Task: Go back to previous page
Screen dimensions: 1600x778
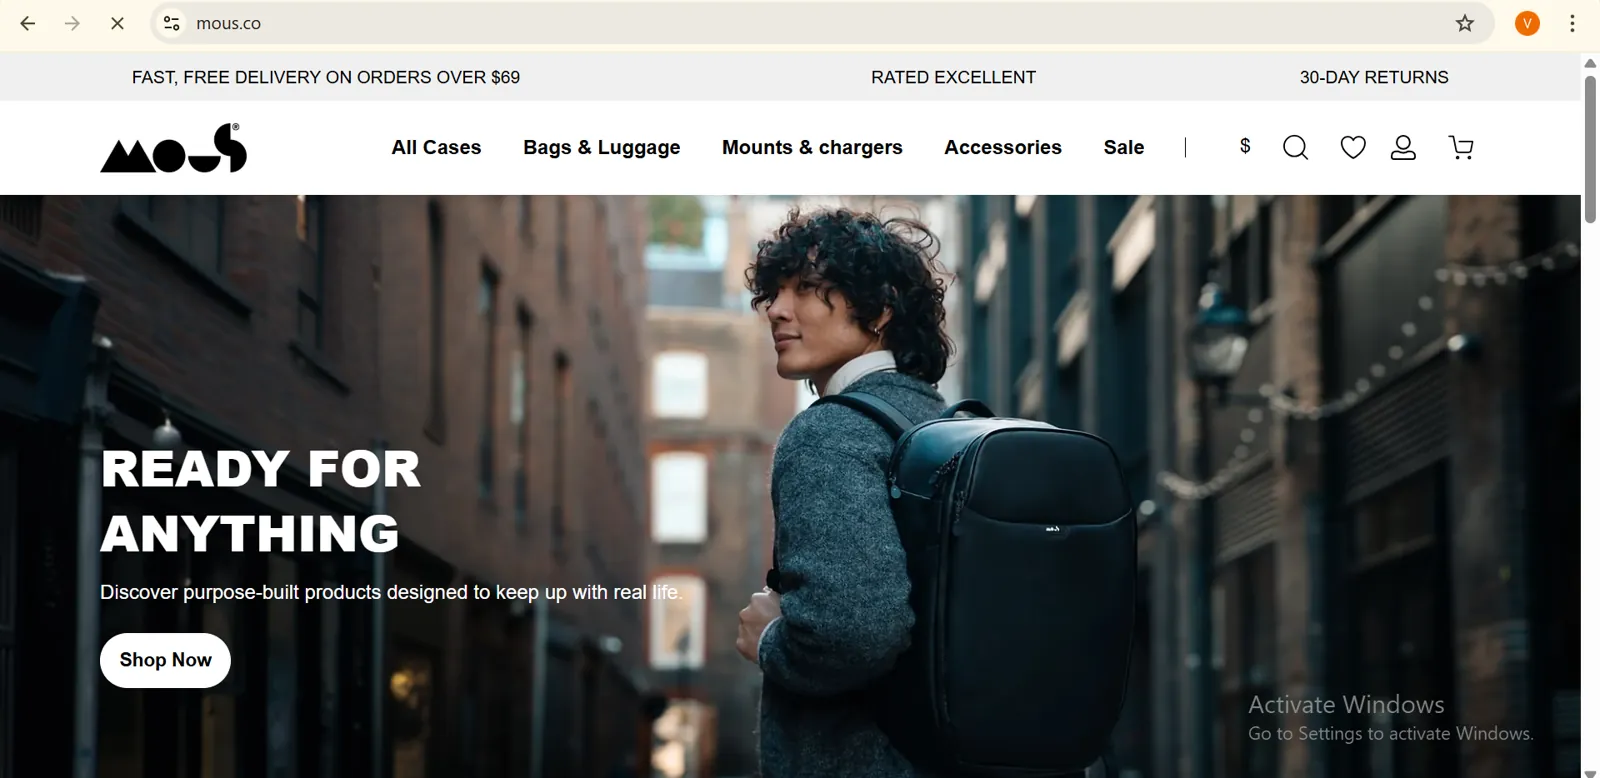Action: click(28, 23)
